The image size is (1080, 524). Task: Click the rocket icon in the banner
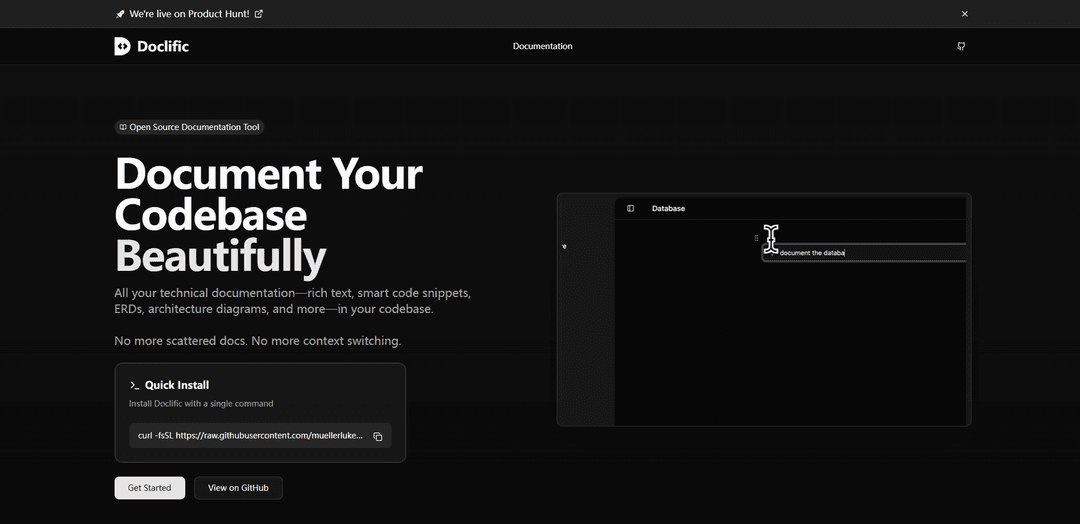pos(120,14)
